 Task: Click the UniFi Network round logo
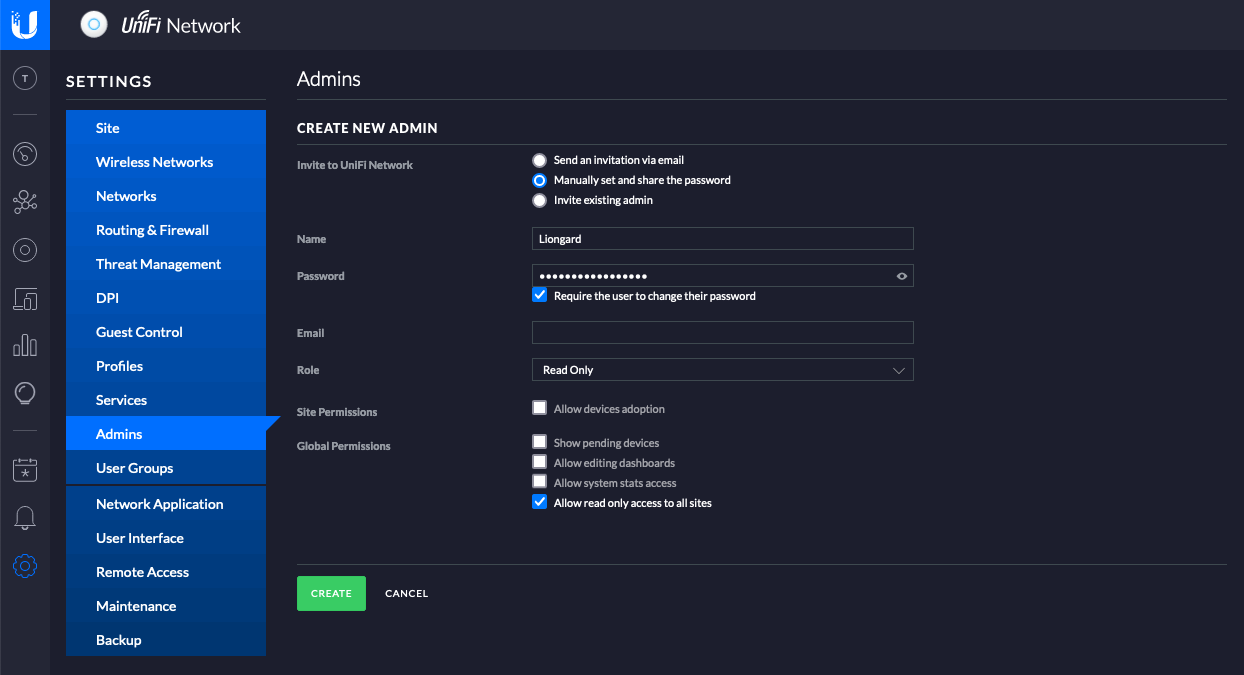(93, 25)
